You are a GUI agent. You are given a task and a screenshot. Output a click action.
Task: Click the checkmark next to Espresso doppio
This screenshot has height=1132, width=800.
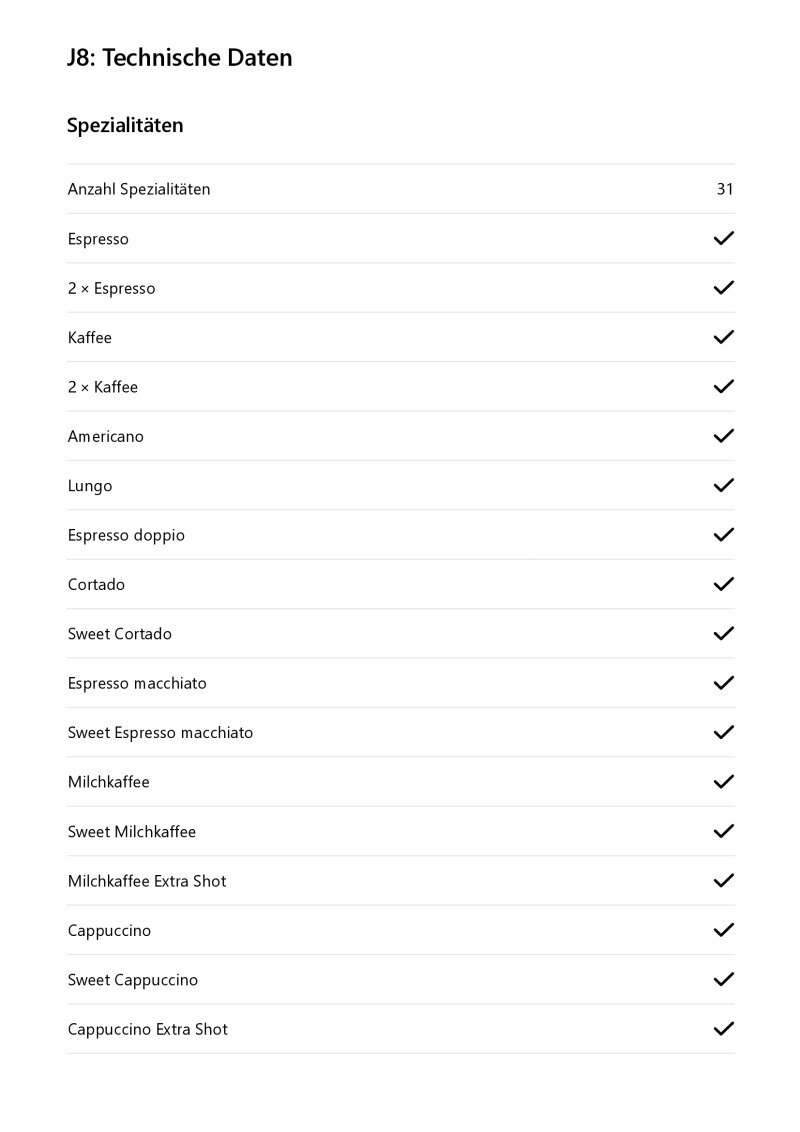[723, 535]
